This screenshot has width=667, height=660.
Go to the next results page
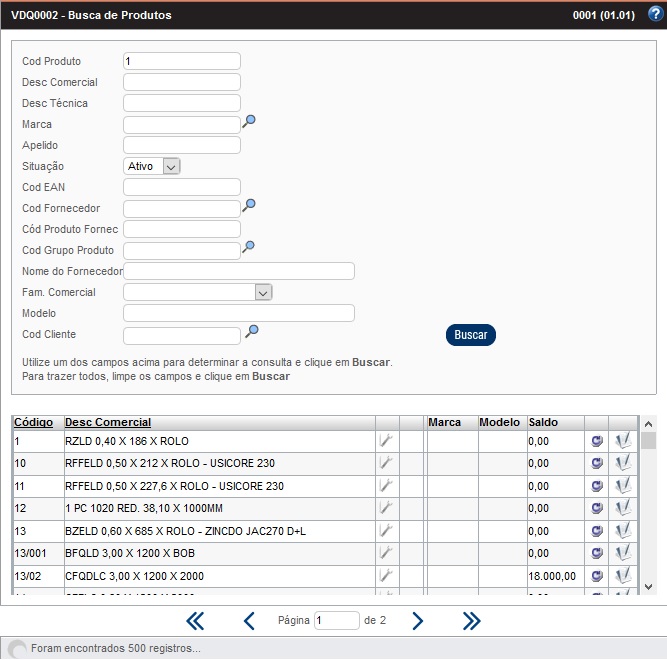[418, 621]
